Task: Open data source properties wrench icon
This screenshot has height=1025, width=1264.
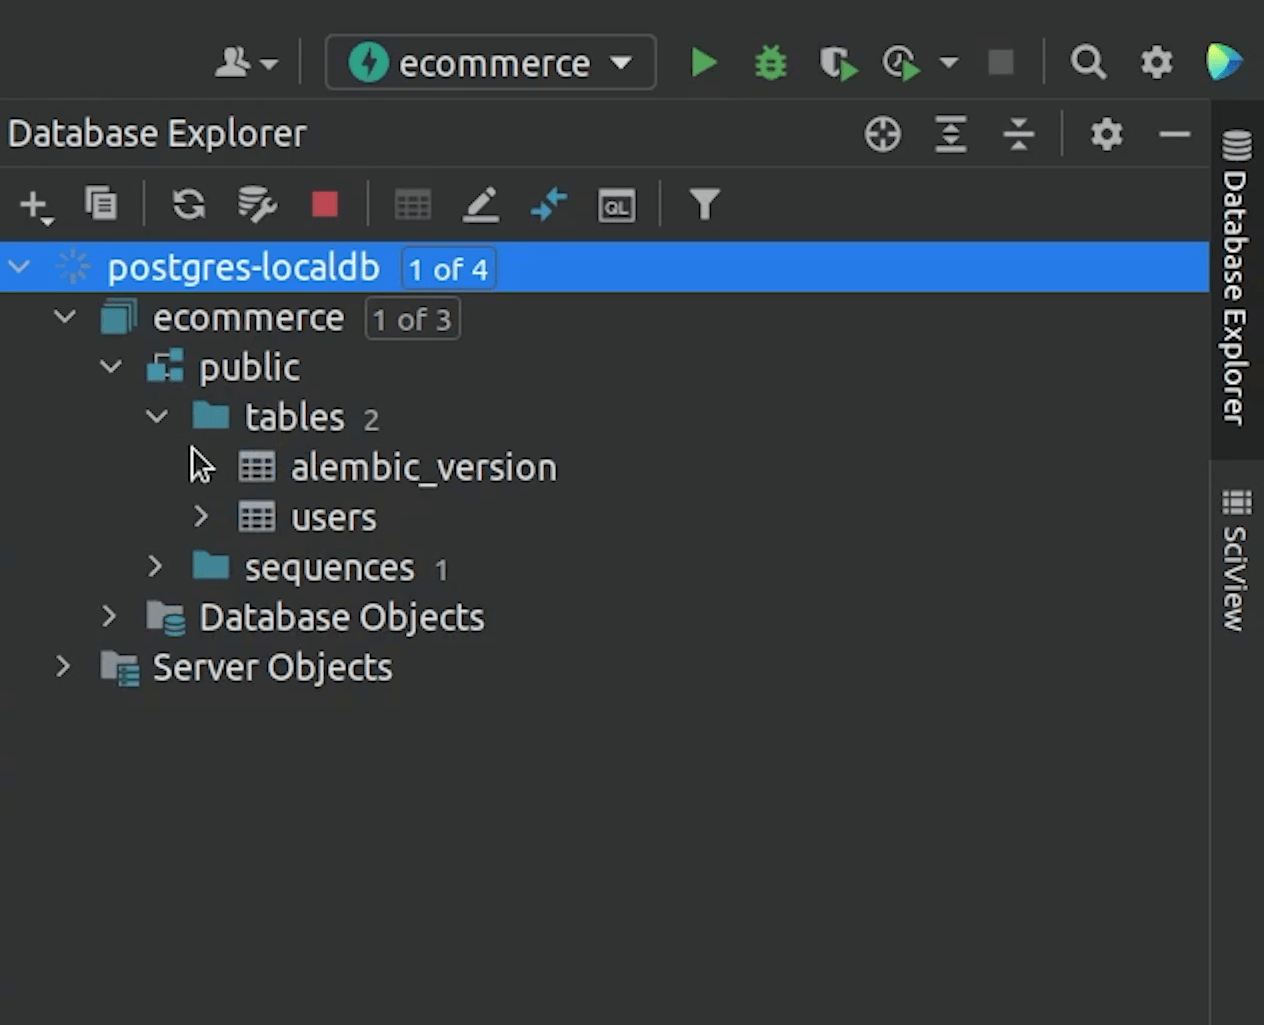Action: point(257,205)
